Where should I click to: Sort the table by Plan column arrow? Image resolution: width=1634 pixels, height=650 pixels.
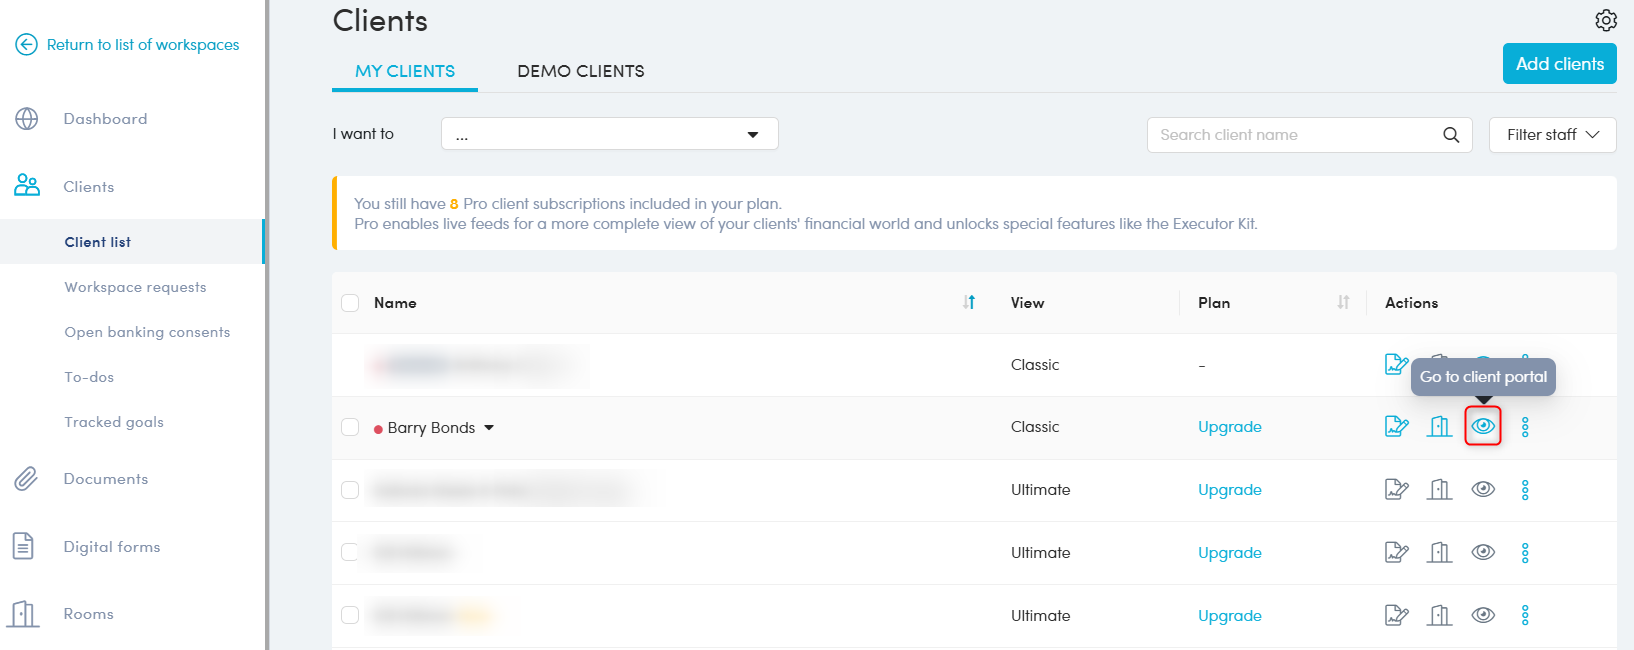point(1343,302)
